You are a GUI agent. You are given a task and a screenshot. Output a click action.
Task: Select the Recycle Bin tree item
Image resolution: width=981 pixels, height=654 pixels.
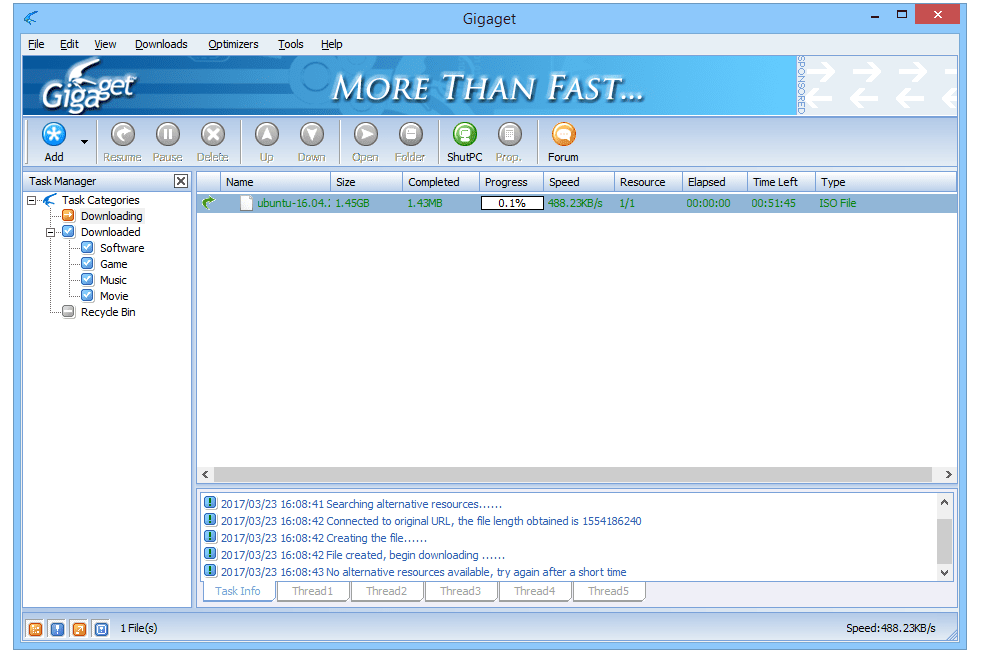[x=107, y=312]
